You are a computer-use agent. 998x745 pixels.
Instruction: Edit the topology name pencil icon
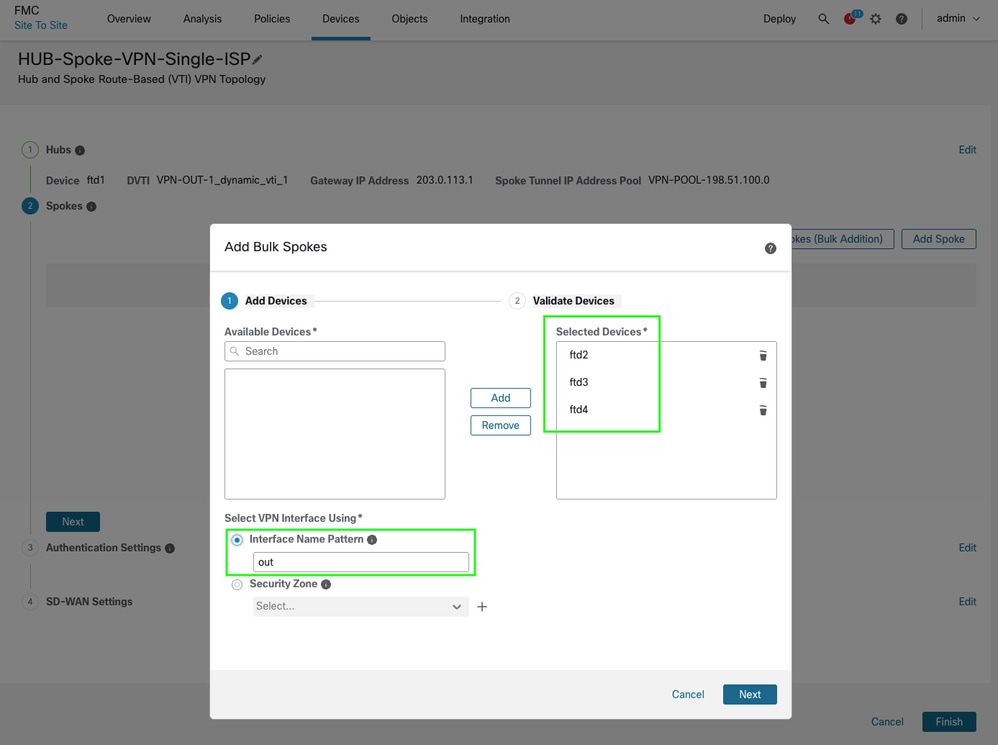pyautogui.click(x=258, y=60)
